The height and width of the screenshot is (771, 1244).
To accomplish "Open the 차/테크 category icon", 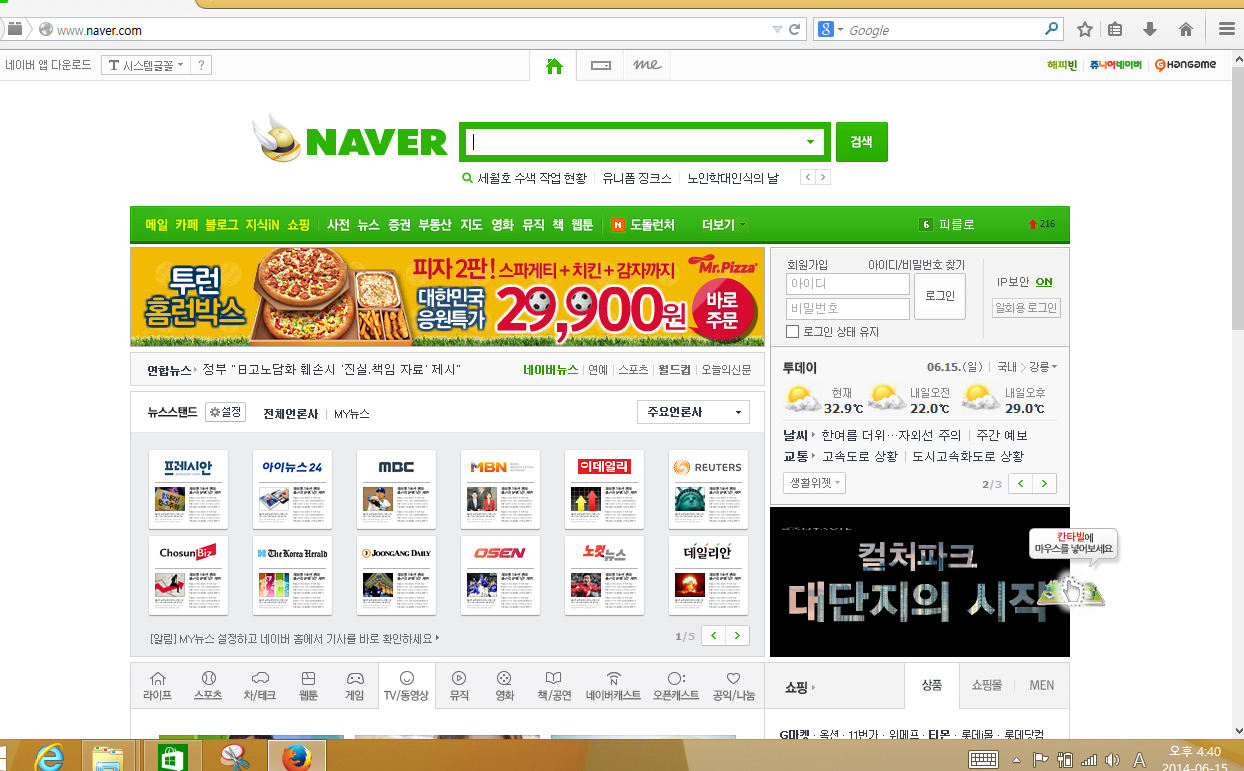I will 259,686.
